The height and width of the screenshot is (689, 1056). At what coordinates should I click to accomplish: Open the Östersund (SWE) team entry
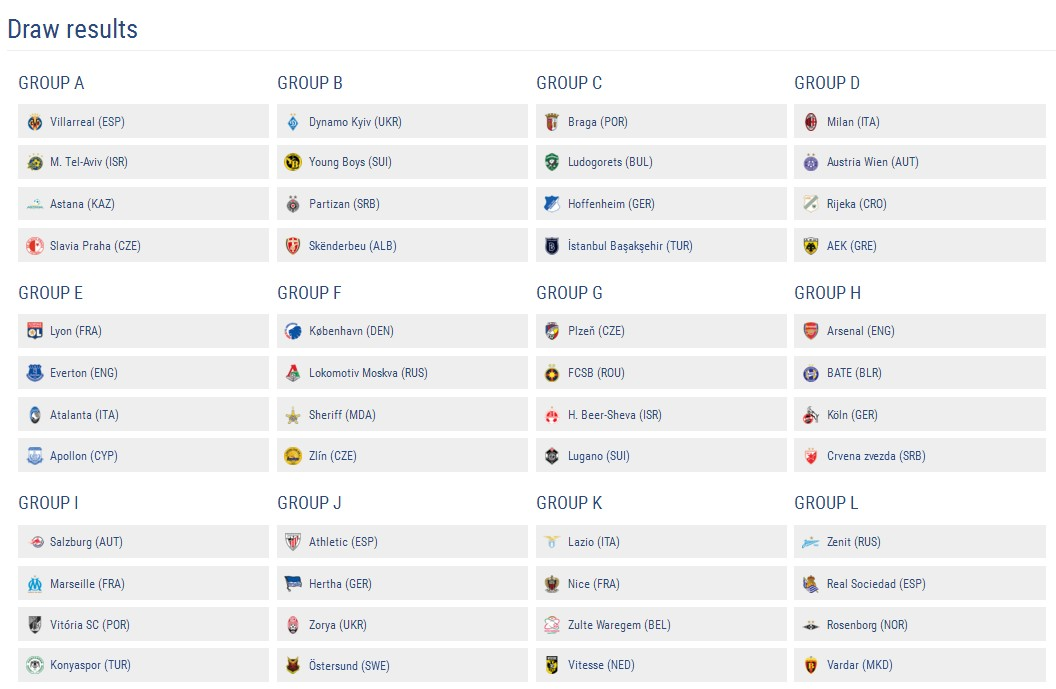402,665
